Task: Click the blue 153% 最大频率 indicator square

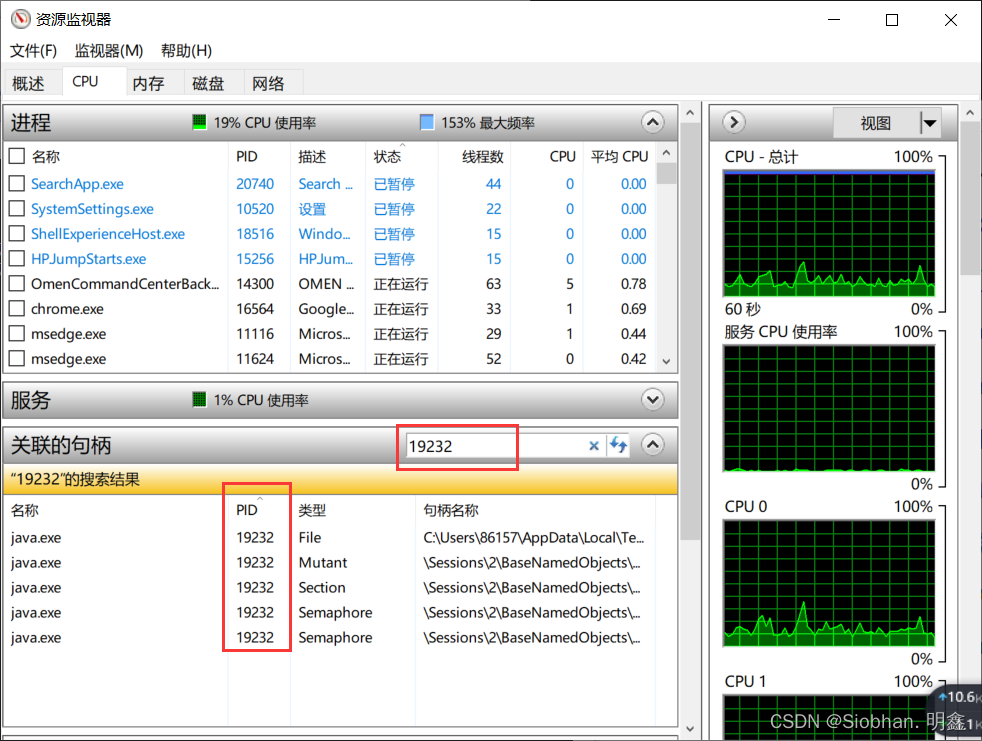Action: click(426, 122)
